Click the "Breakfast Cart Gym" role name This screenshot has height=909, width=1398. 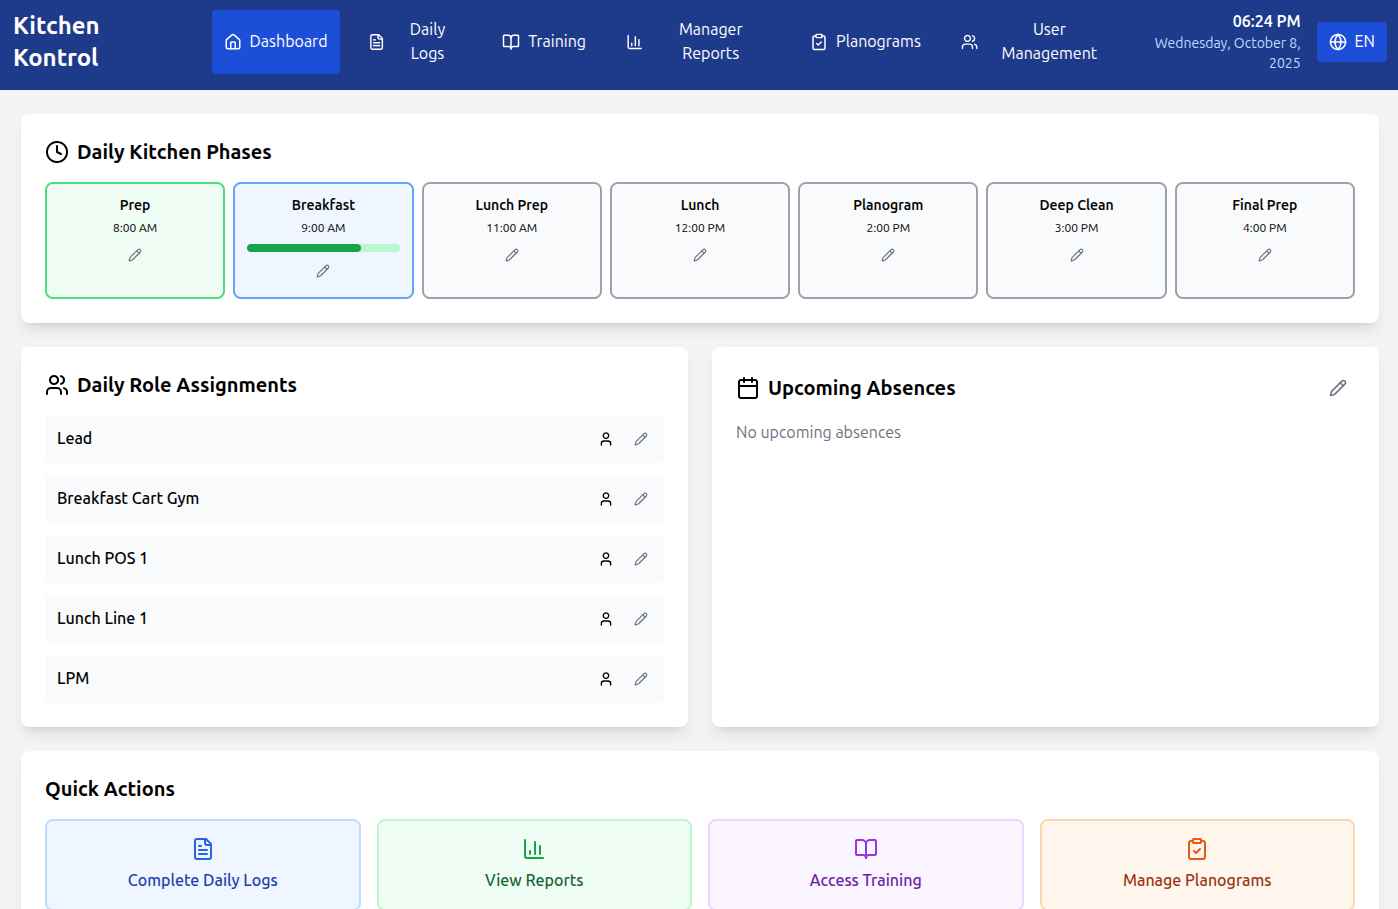tap(128, 498)
